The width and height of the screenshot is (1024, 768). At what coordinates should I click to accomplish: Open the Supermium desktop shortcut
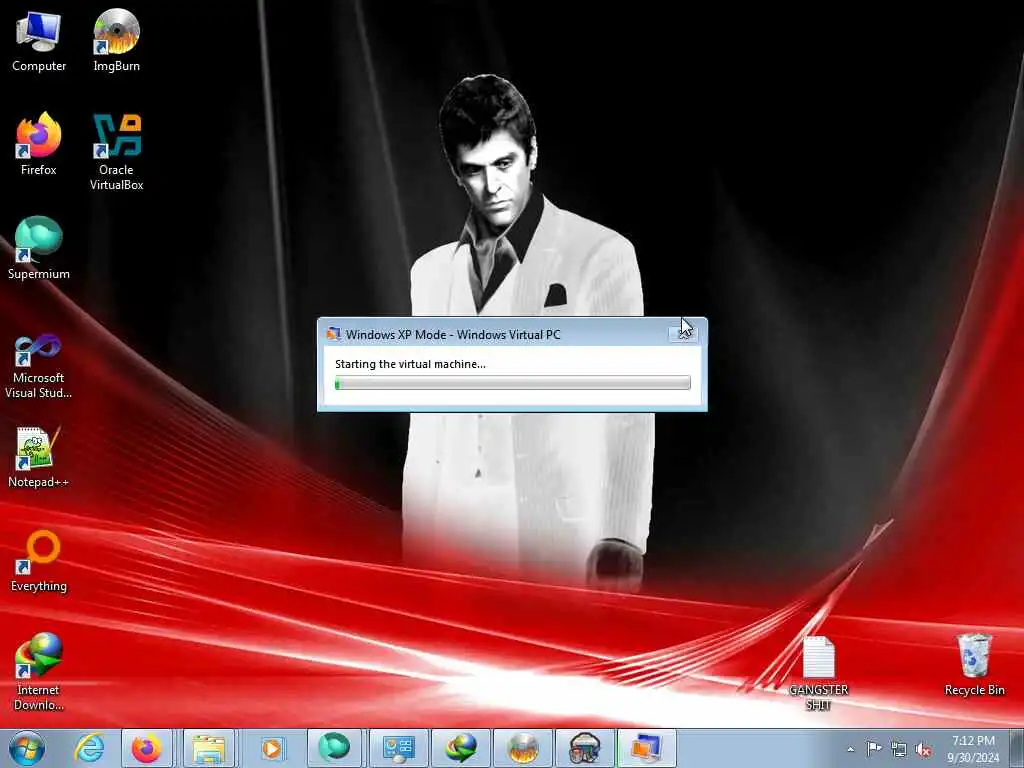pyautogui.click(x=39, y=248)
